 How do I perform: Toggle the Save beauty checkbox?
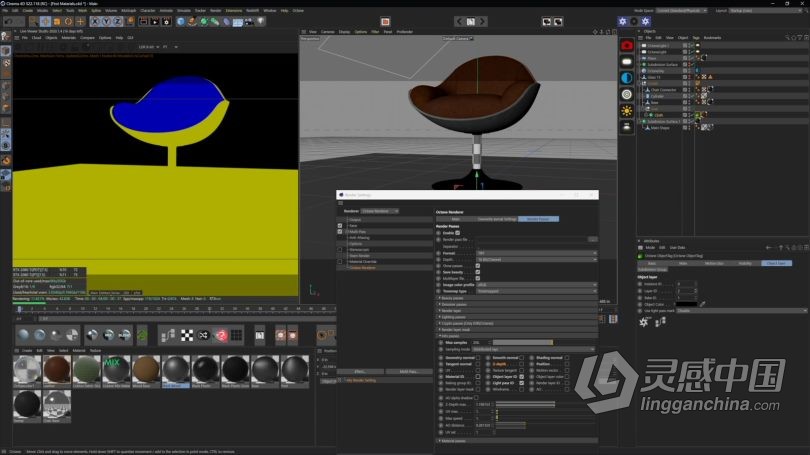(x=477, y=272)
